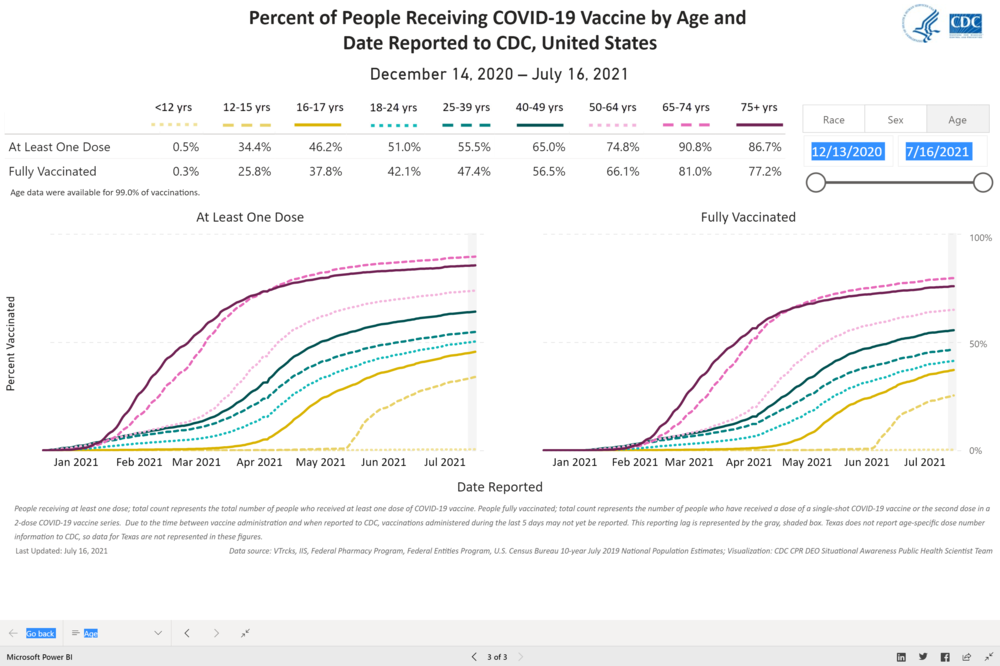Open the Age page dropdown

(157, 633)
